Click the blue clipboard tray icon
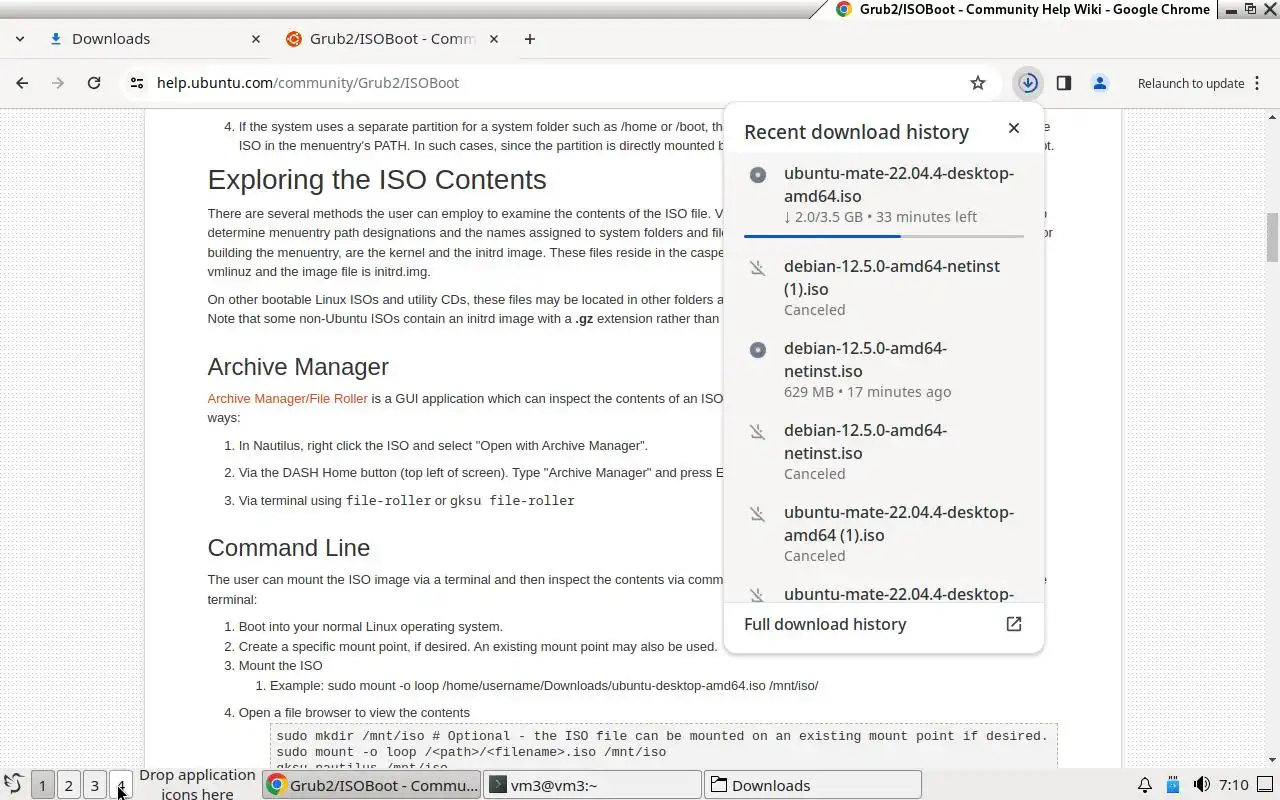 click(x=1173, y=785)
